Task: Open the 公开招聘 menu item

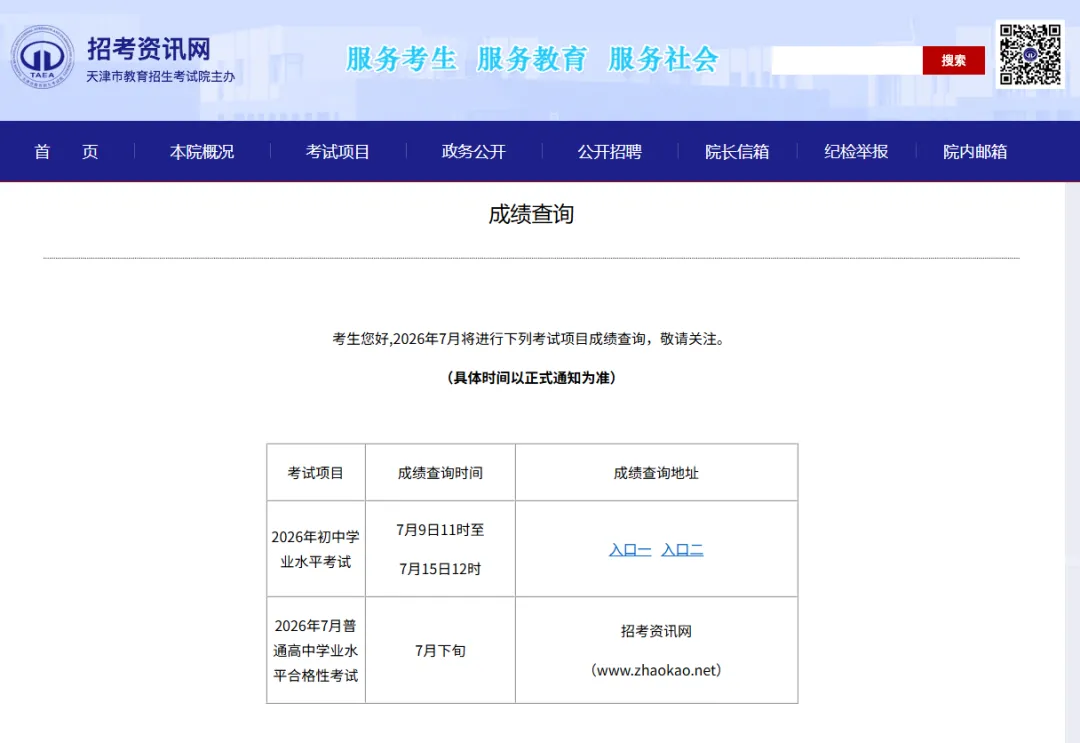Action: point(610,151)
